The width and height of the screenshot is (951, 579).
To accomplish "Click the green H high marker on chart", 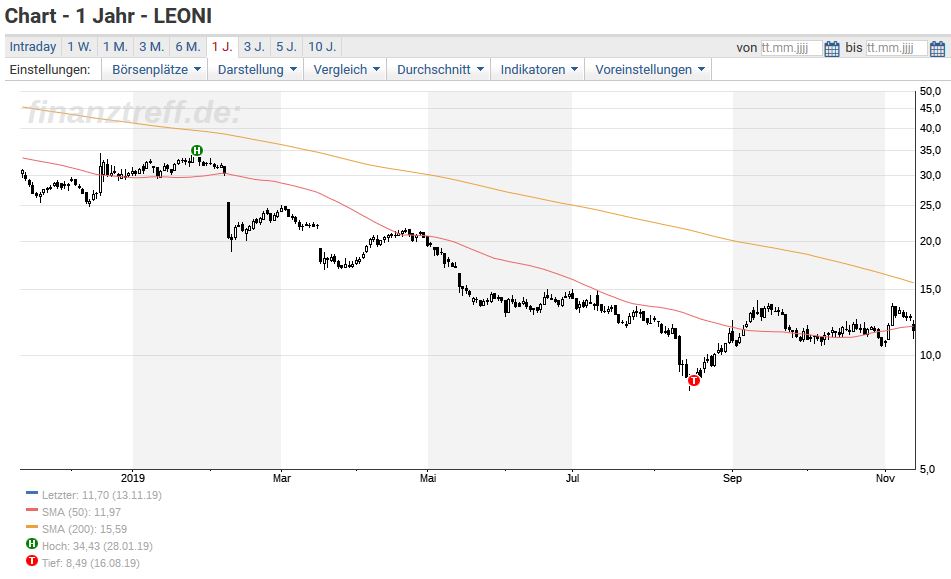I will click(197, 150).
